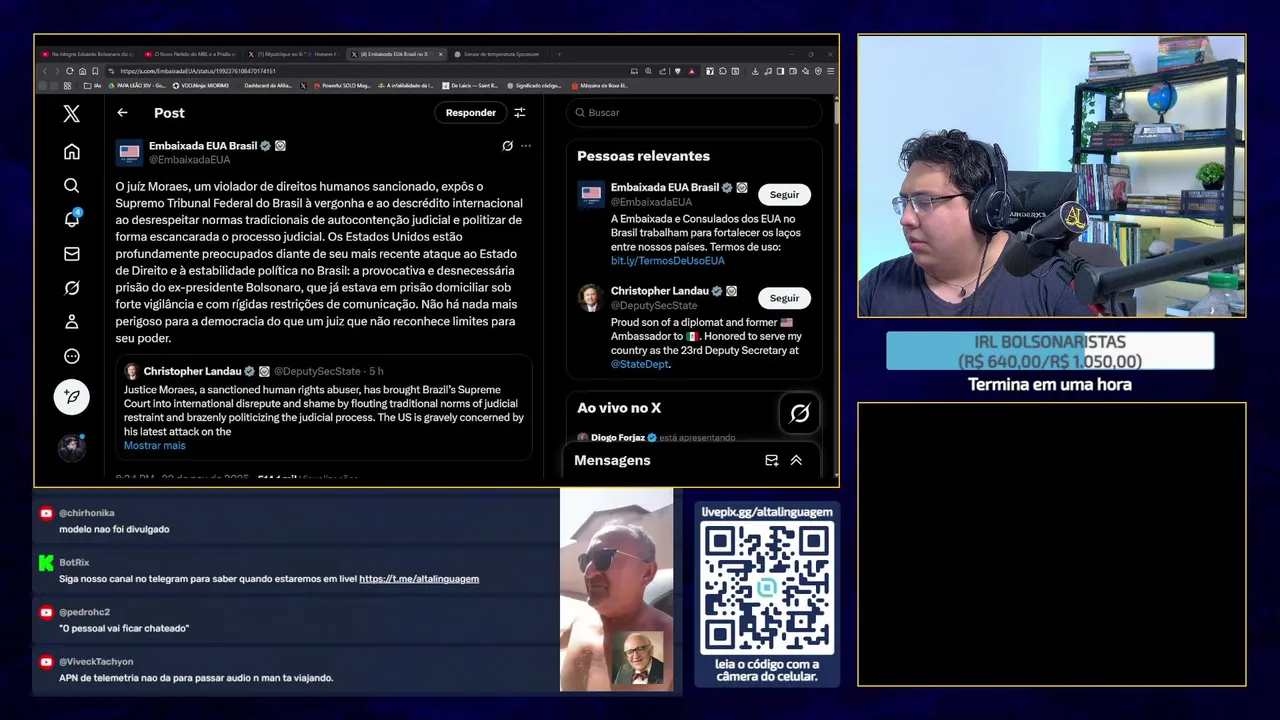
Task: Open Máquina de Rose bookmark
Action: 600,86
